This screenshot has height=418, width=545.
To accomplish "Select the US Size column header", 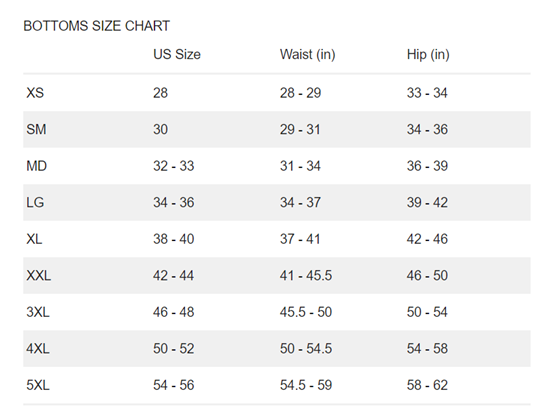I will [177, 55].
